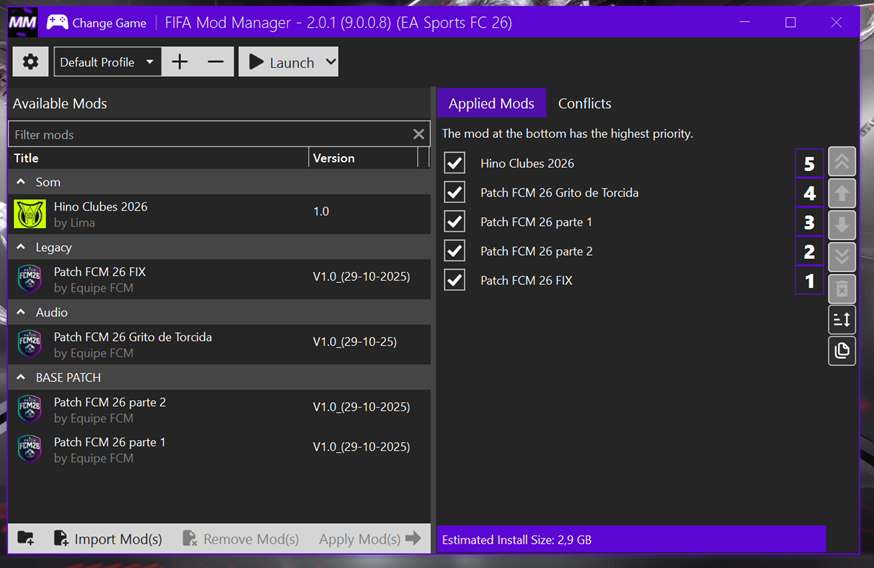Remove profile using the minus button
874x568 pixels.
click(x=216, y=62)
